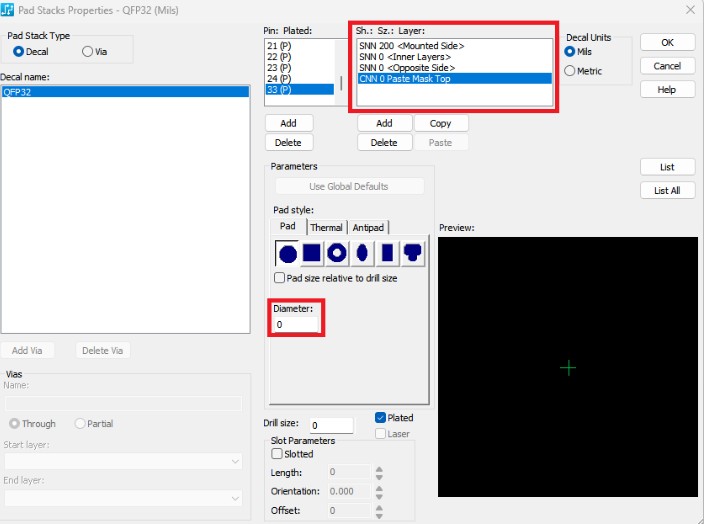The height and width of the screenshot is (524, 705).
Task: Click the pin list scrollbar
Action: click(341, 66)
